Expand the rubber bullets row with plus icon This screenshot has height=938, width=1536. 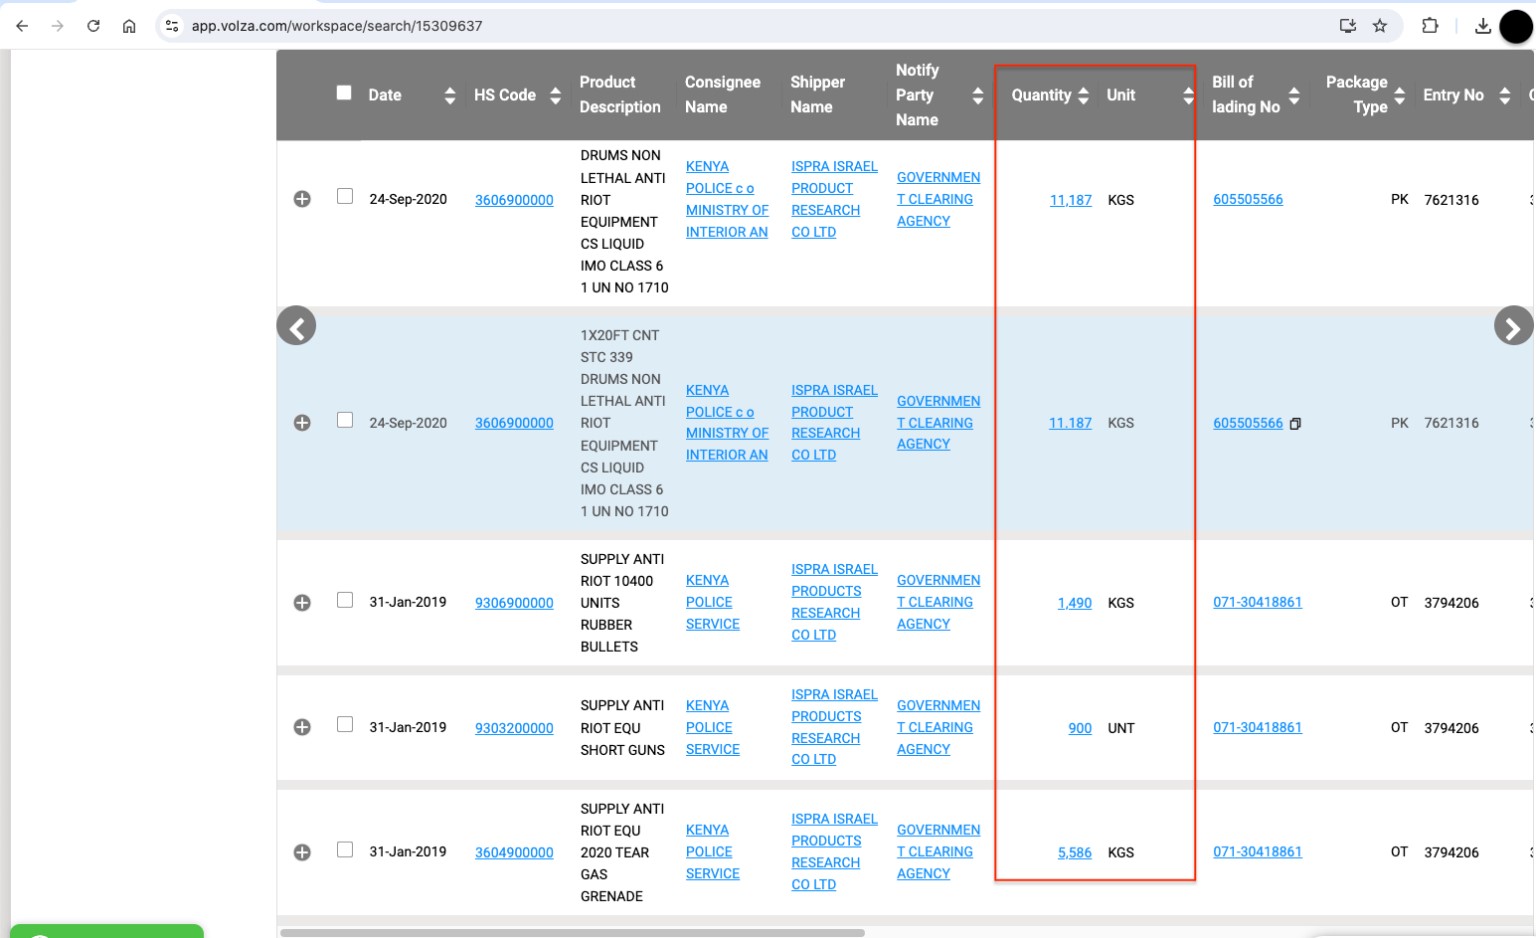pyautogui.click(x=302, y=603)
